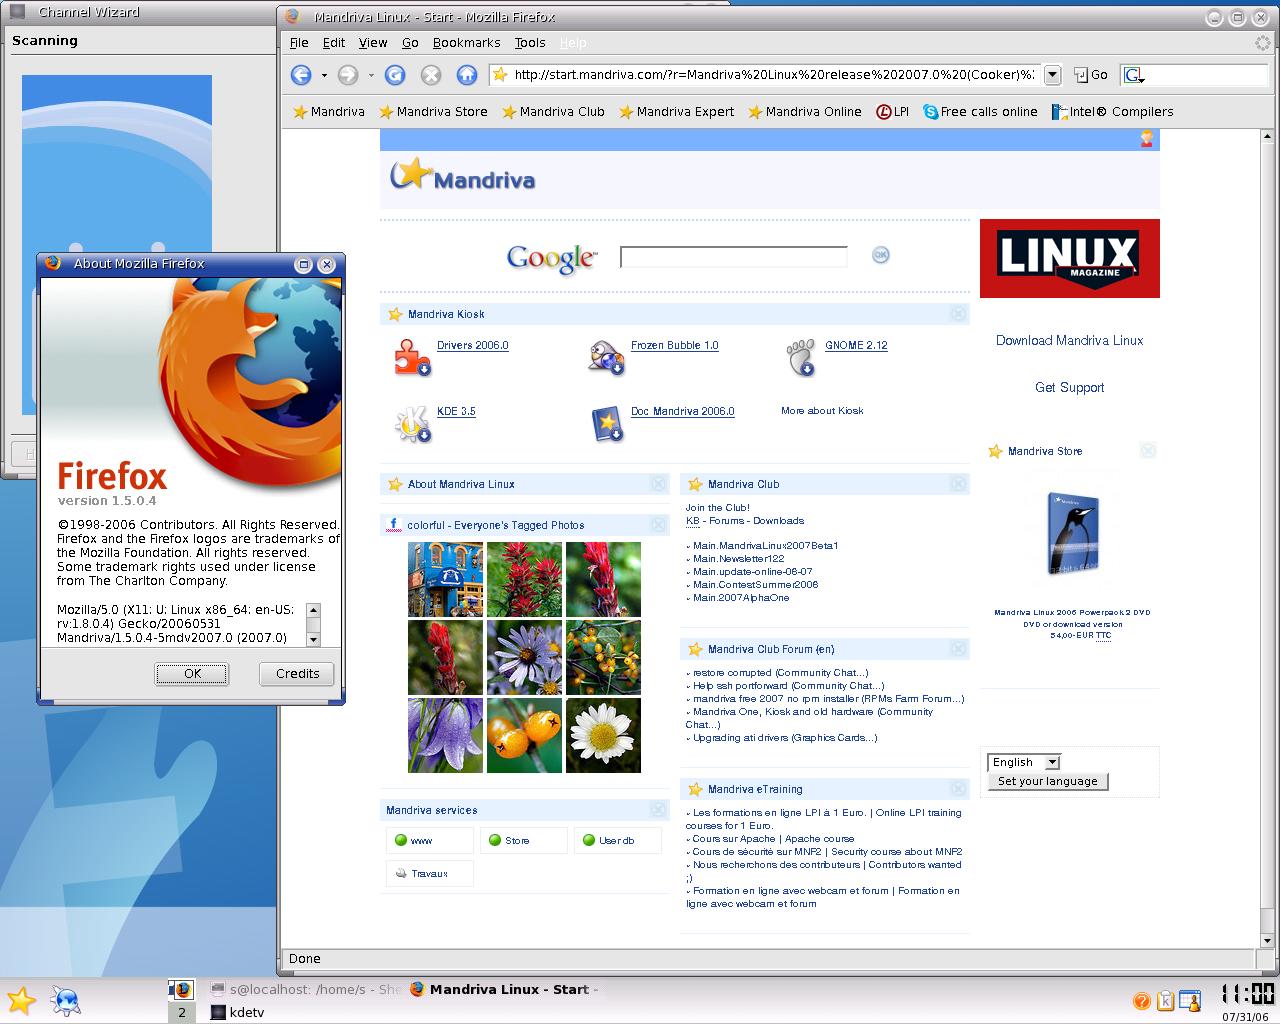Click the round Google search submit button
The image size is (1280, 1024).
click(880, 255)
